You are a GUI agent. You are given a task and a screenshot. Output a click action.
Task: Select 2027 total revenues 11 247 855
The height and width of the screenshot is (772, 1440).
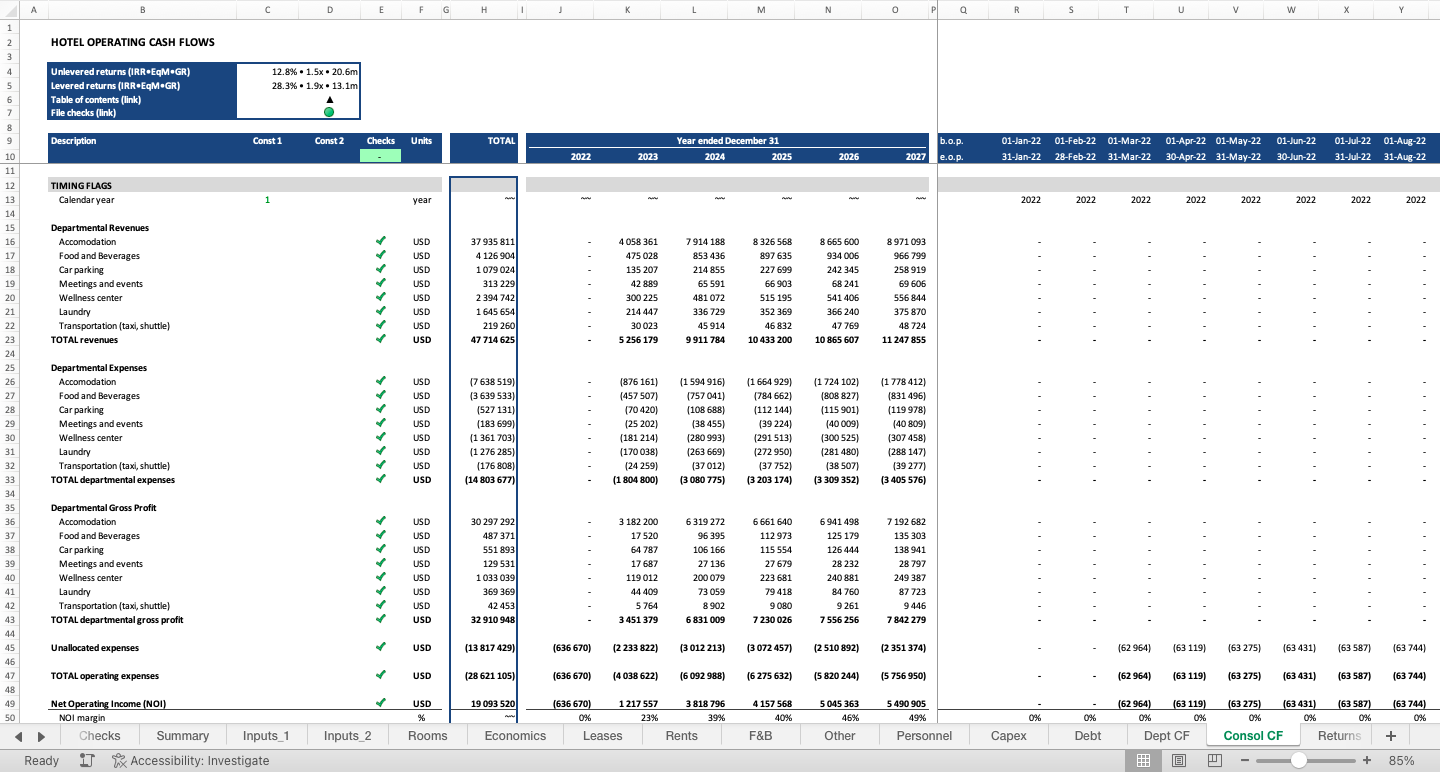pos(895,340)
